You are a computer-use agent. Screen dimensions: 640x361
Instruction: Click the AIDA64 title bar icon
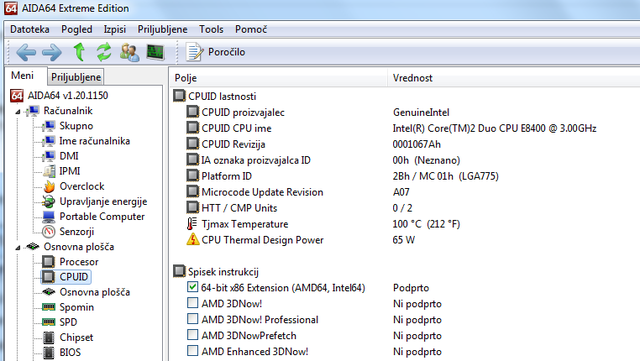[x=11, y=8]
